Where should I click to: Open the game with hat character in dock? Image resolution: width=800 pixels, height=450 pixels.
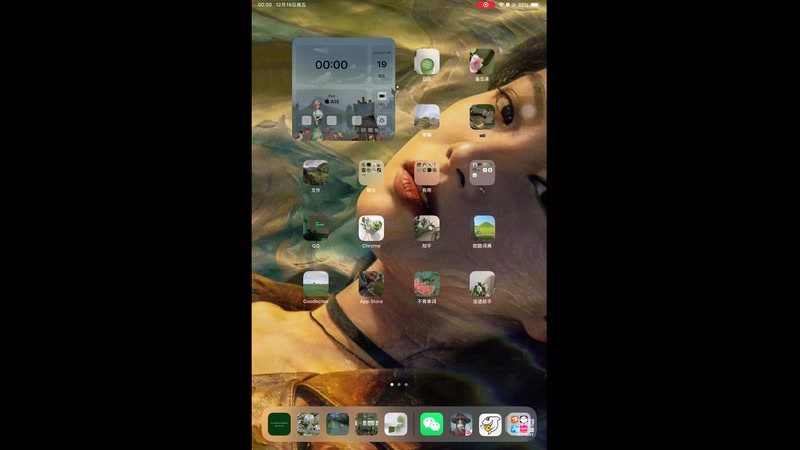[461, 424]
